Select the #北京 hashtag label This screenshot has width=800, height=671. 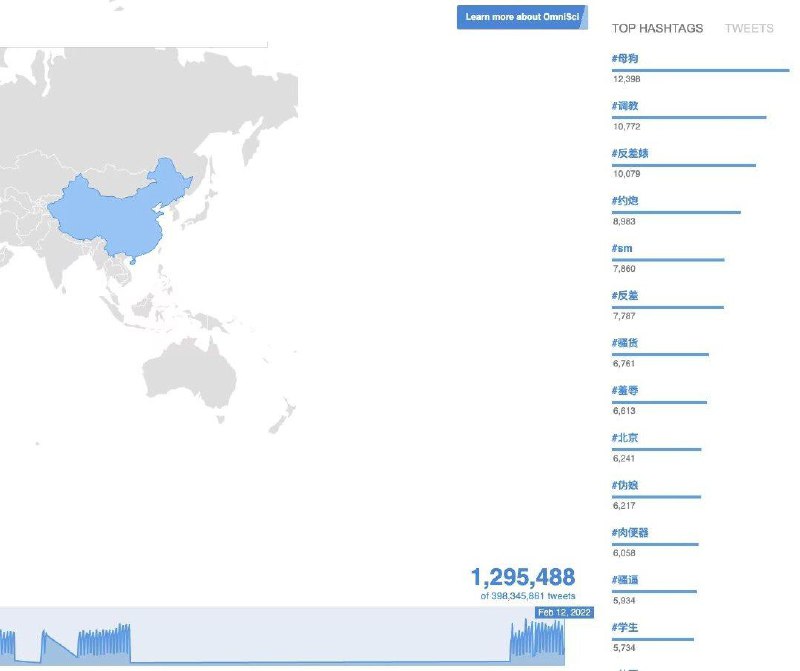(x=624, y=438)
